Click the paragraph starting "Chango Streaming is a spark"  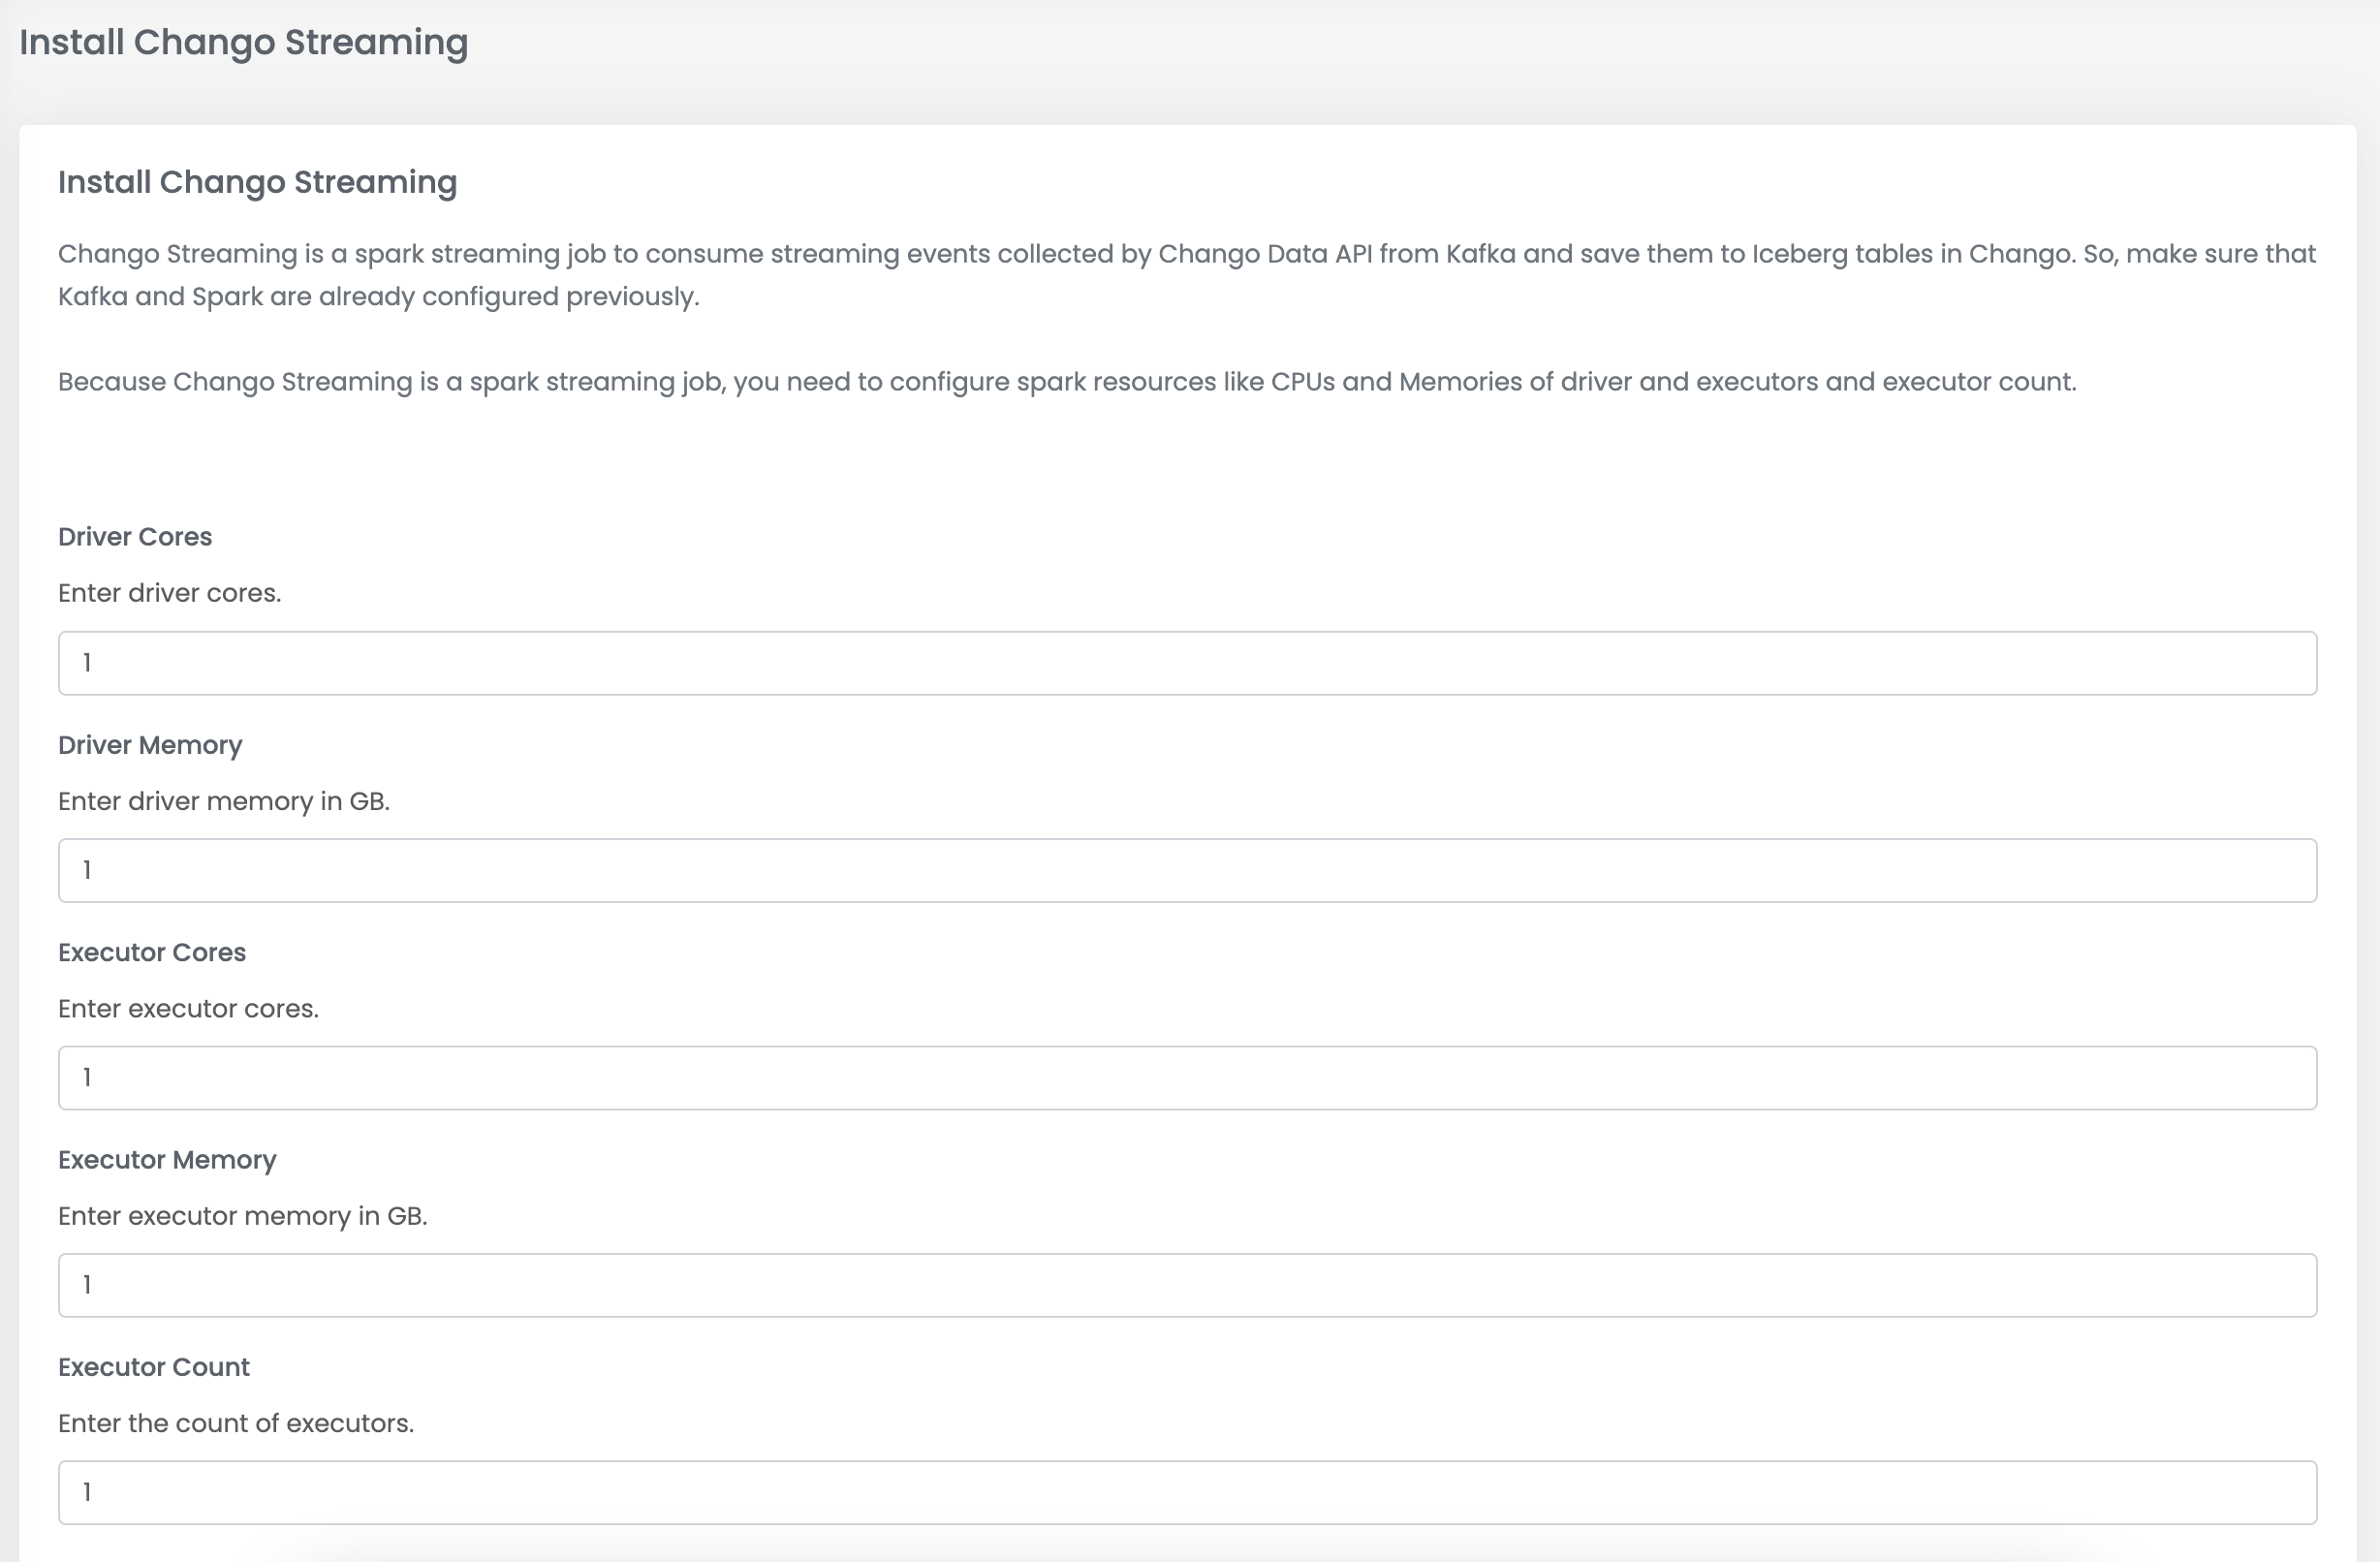point(1187,275)
